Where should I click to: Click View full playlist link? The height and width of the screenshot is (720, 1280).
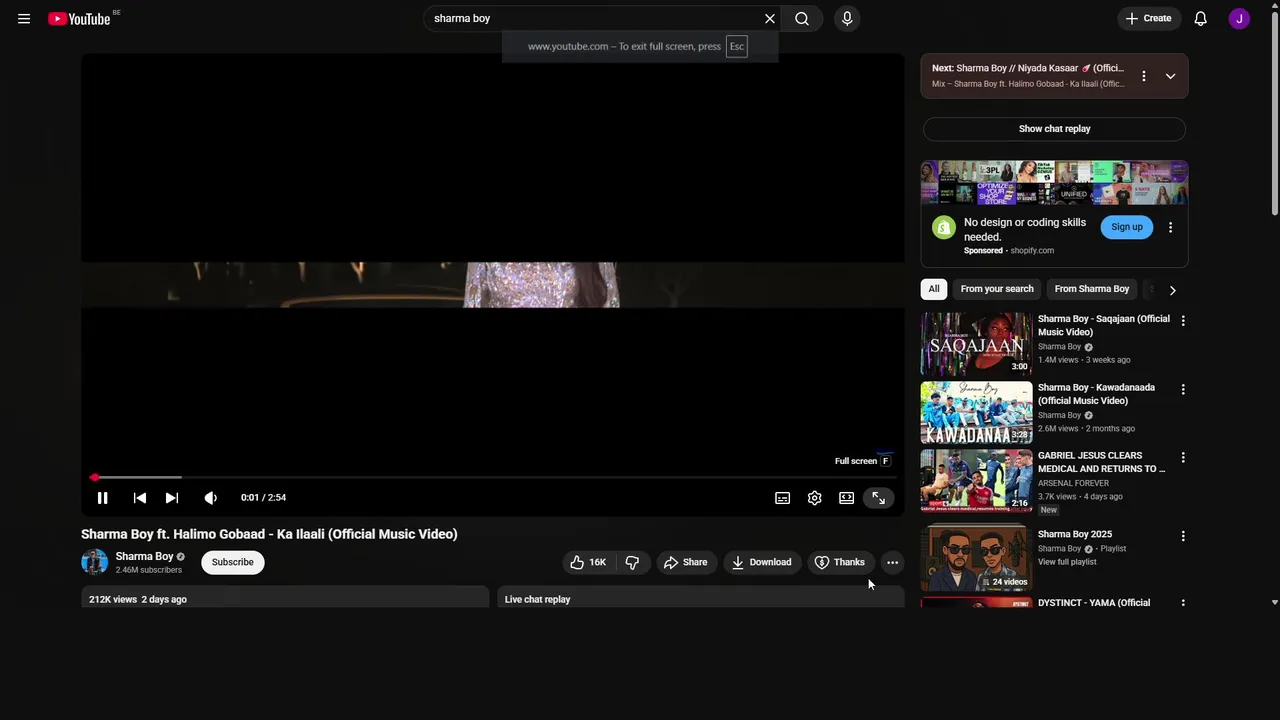[1067, 563]
